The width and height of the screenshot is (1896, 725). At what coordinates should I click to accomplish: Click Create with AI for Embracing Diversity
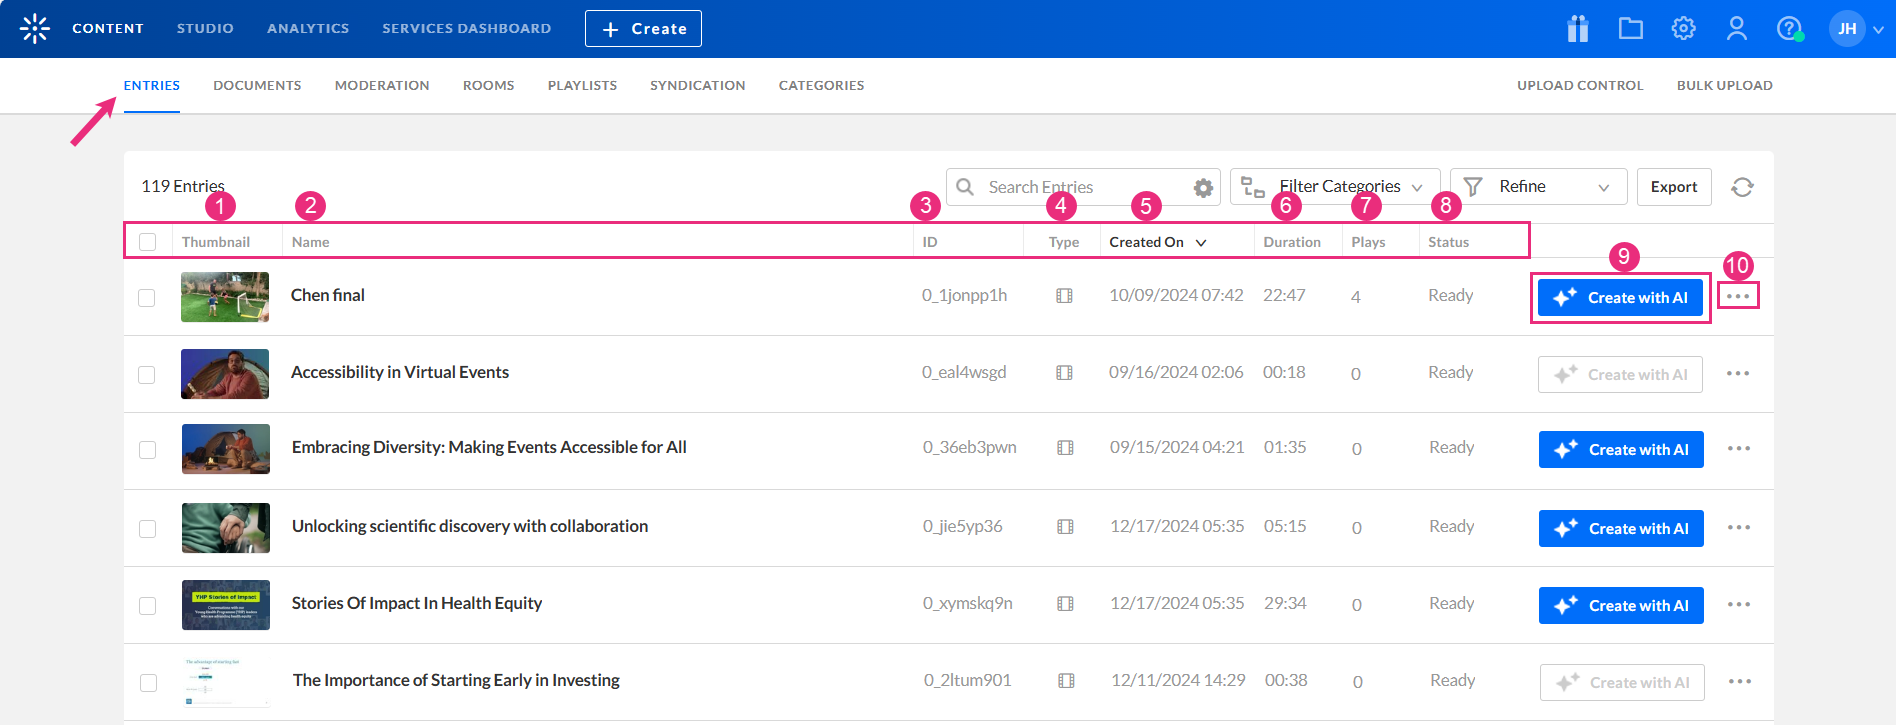1621,450
